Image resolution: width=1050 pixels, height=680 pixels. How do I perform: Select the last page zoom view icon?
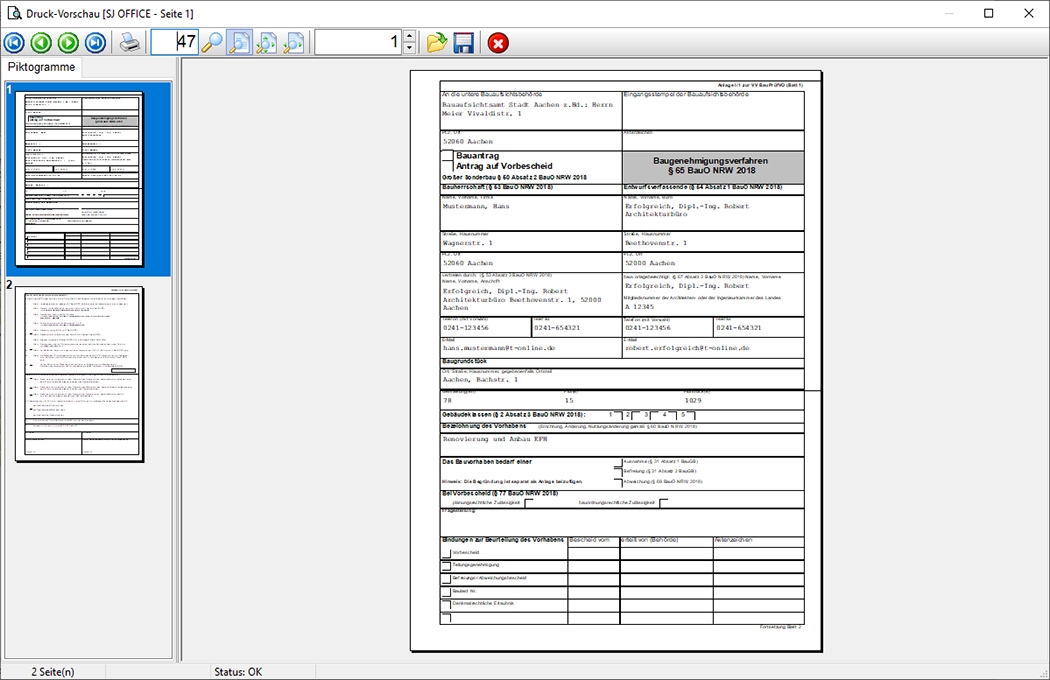pos(293,43)
